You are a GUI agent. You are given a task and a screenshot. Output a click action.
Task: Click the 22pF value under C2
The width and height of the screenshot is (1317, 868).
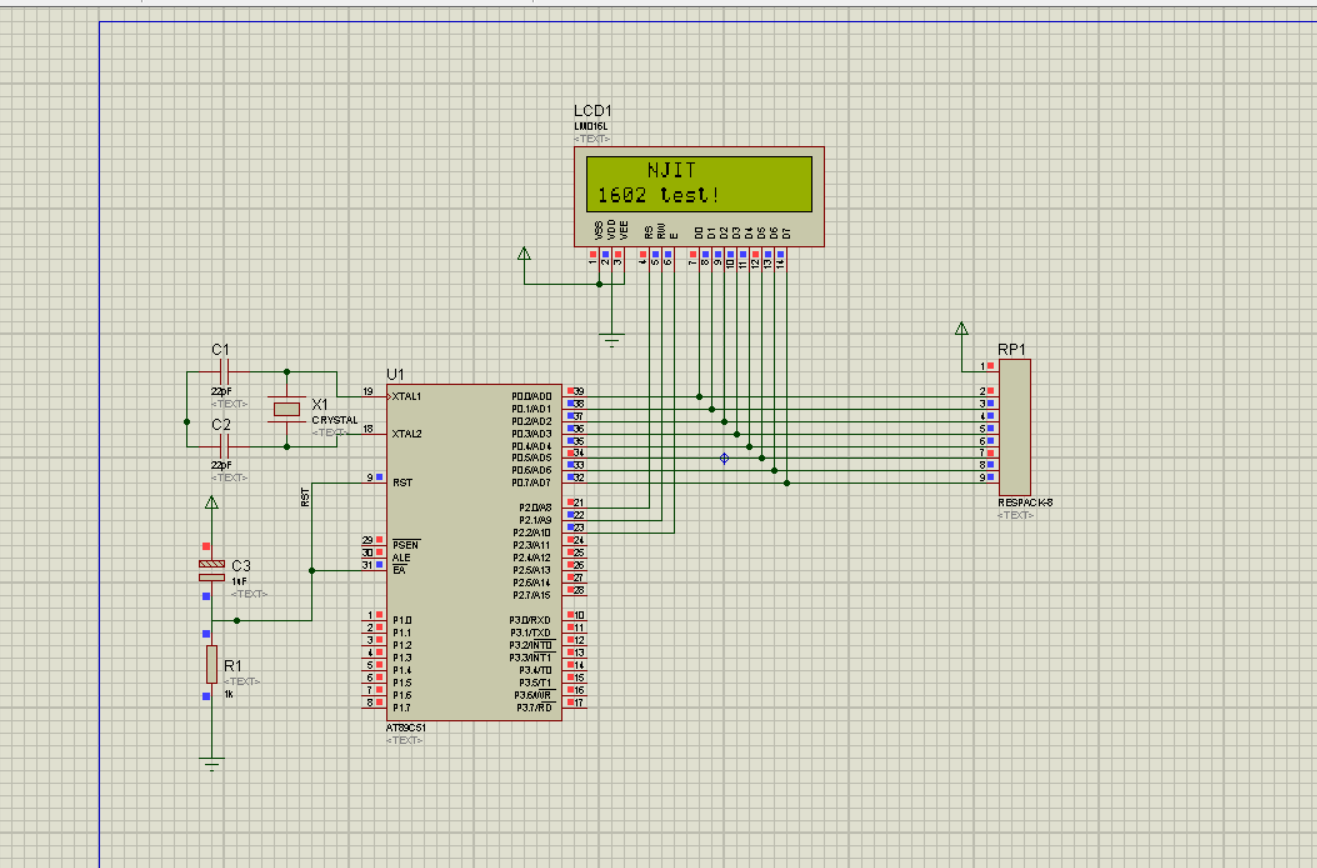pyautogui.click(x=221, y=465)
